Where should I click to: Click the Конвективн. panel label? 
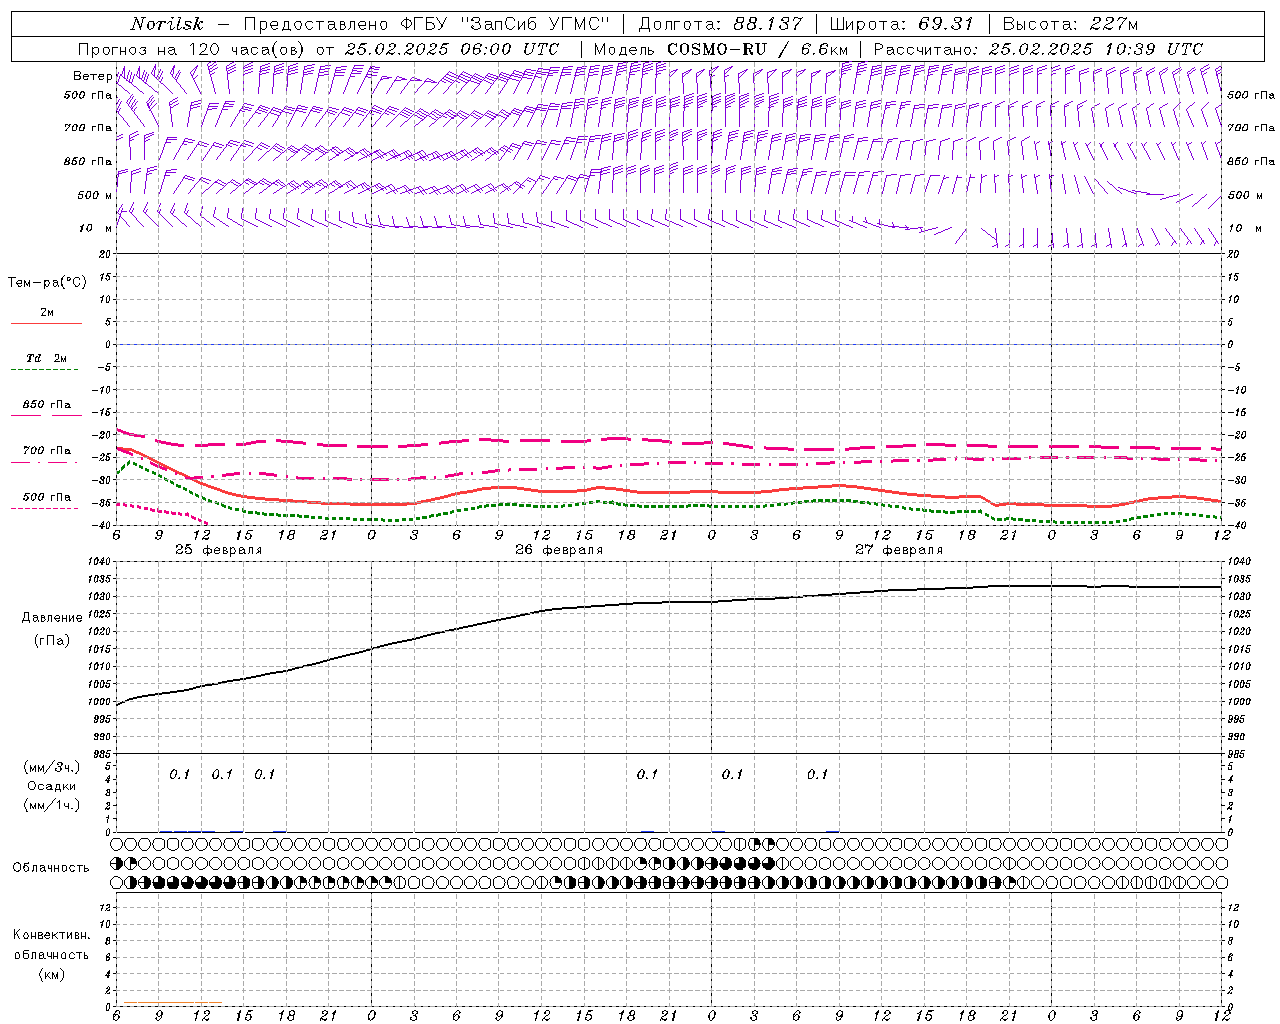(x=51, y=935)
